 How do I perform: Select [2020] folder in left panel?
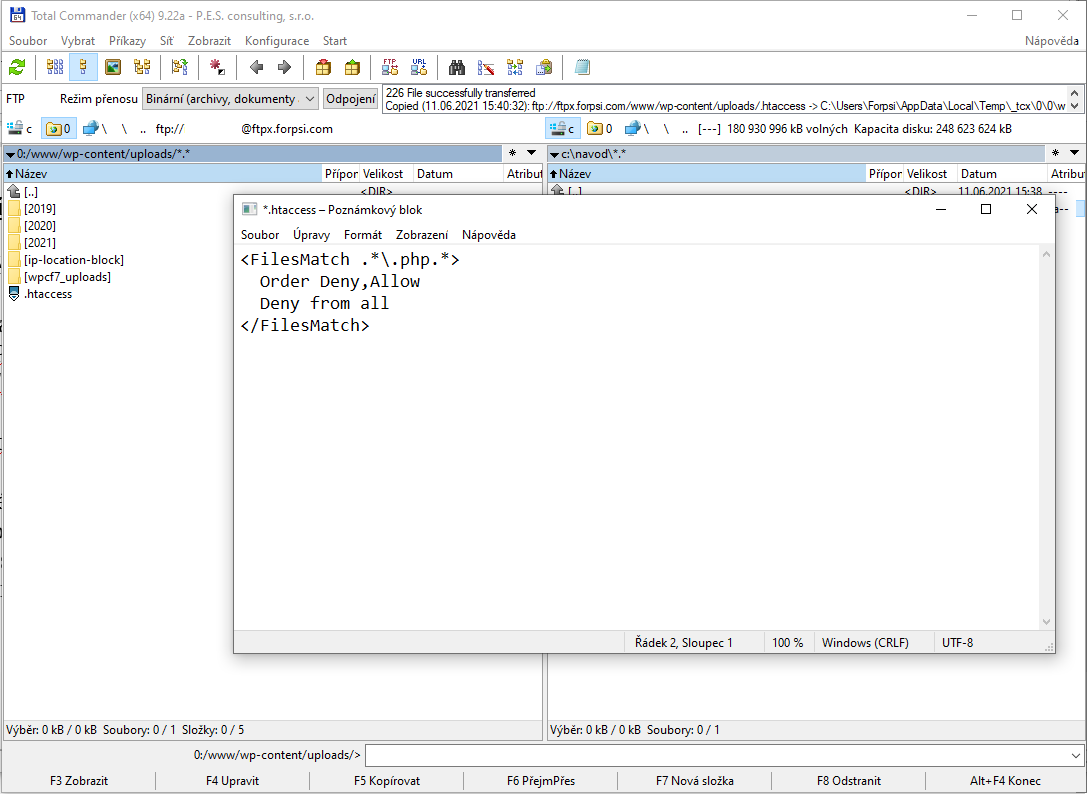tap(40, 226)
